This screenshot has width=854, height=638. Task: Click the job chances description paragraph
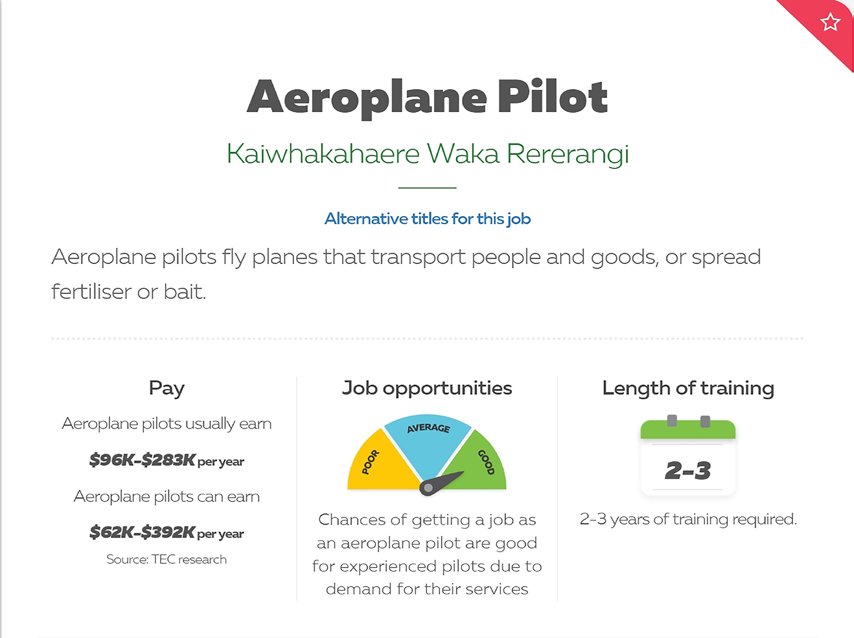click(427, 554)
